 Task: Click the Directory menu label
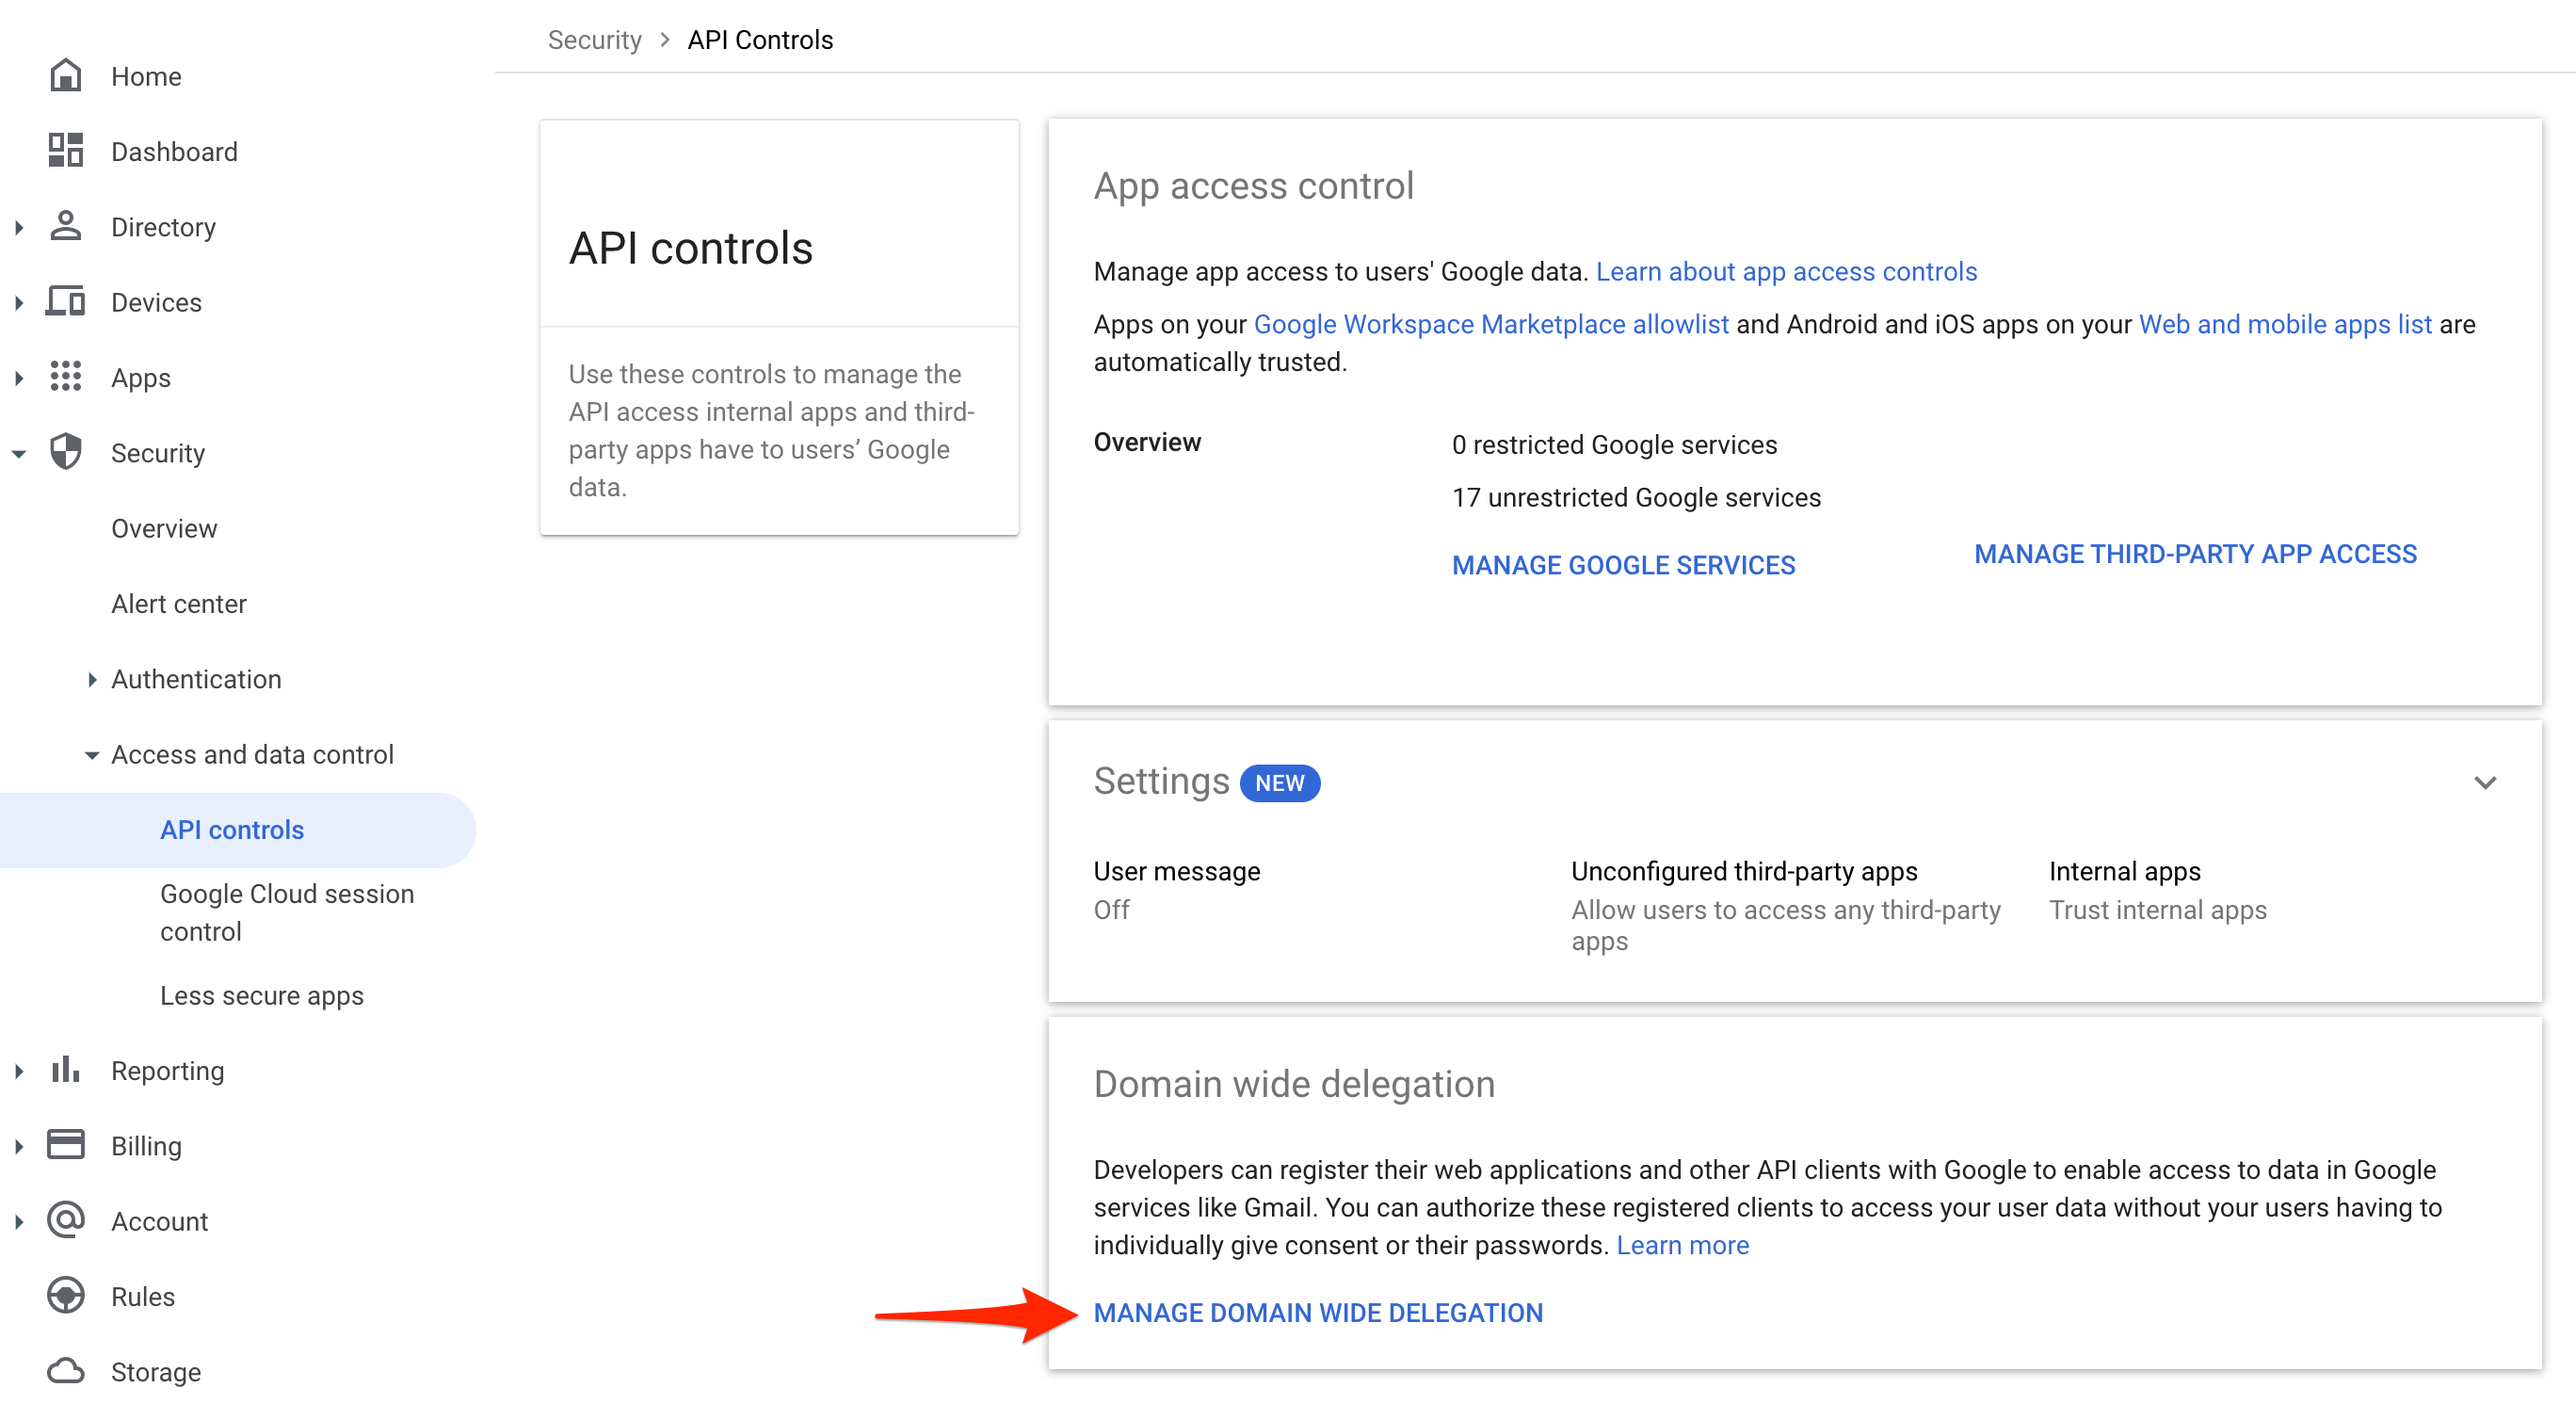(163, 228)
